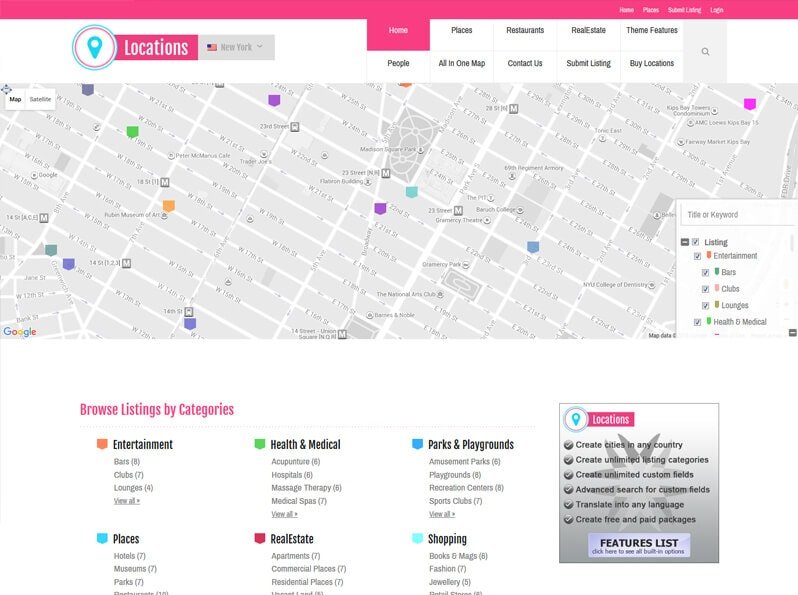This screenshot has height=595, width=798.
Task: Click the Login link in top bar
Action: pyautogui.click(x=717, y=10)
